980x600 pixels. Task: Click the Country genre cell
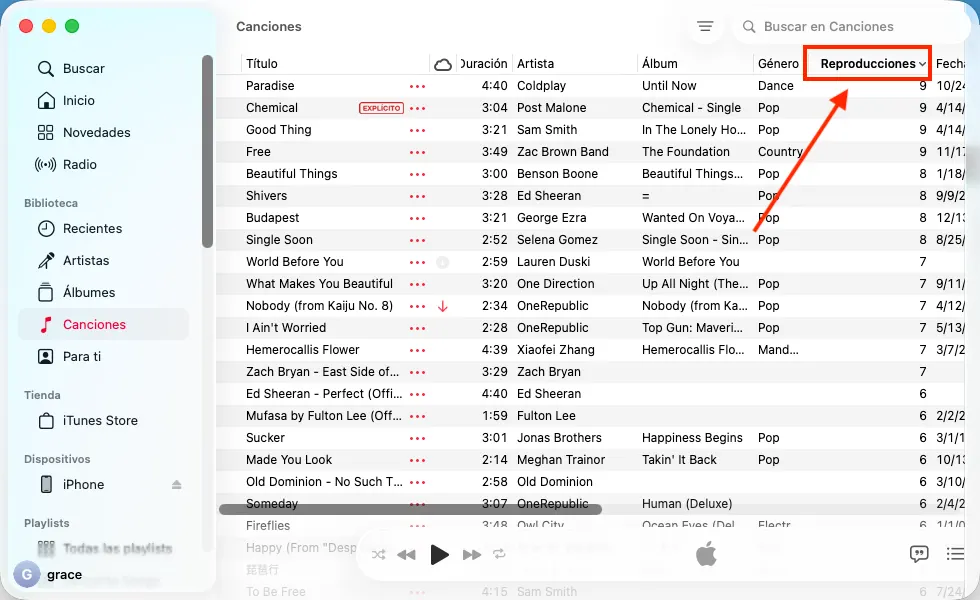(780, 152)
